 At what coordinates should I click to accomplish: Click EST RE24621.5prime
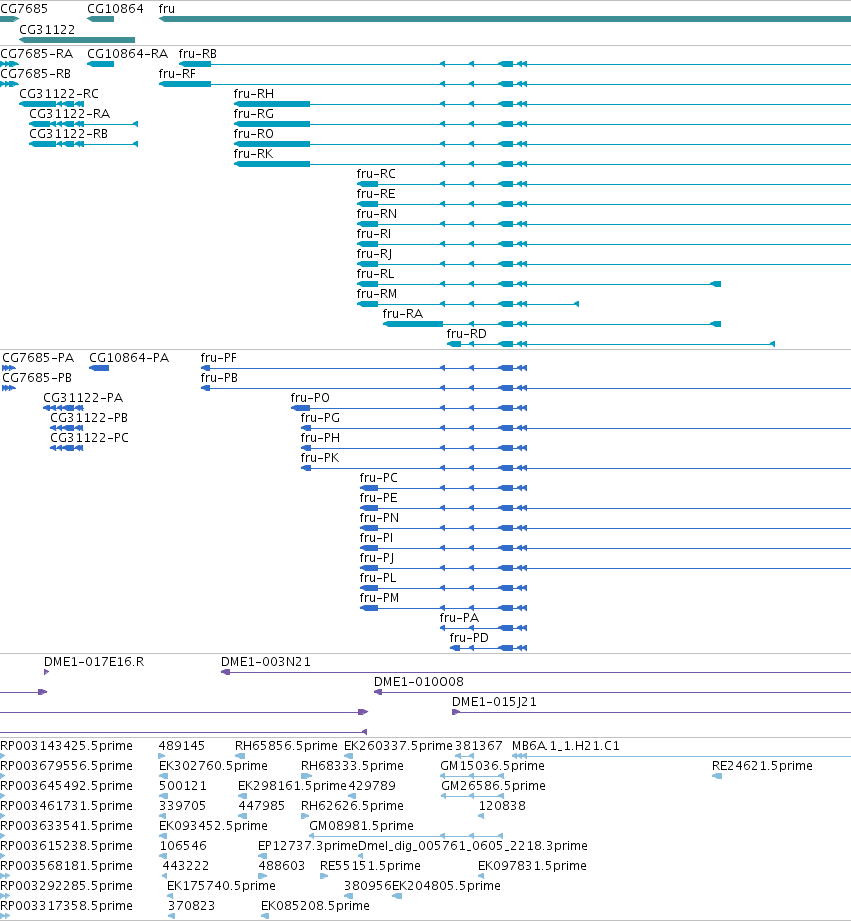[762, 765]
